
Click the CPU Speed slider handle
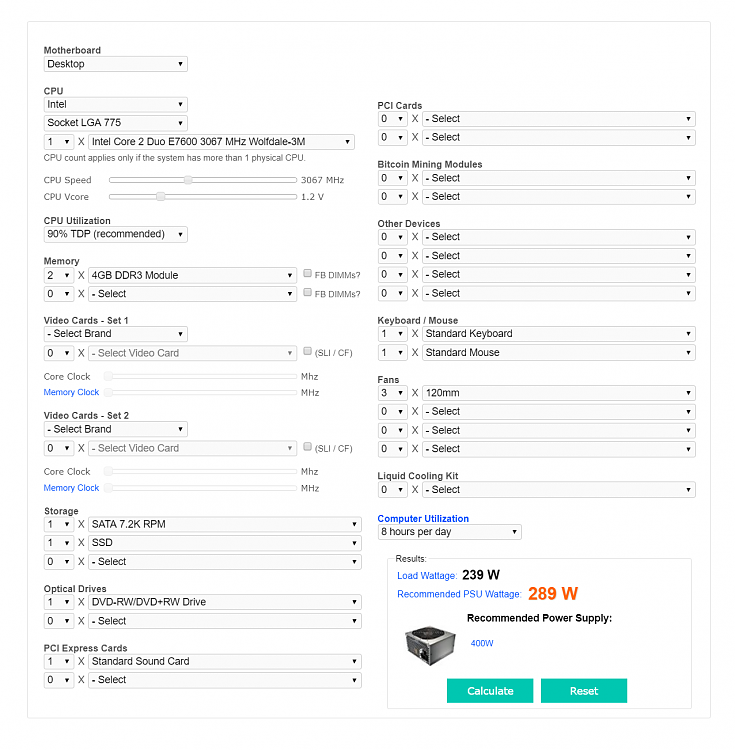188,180
